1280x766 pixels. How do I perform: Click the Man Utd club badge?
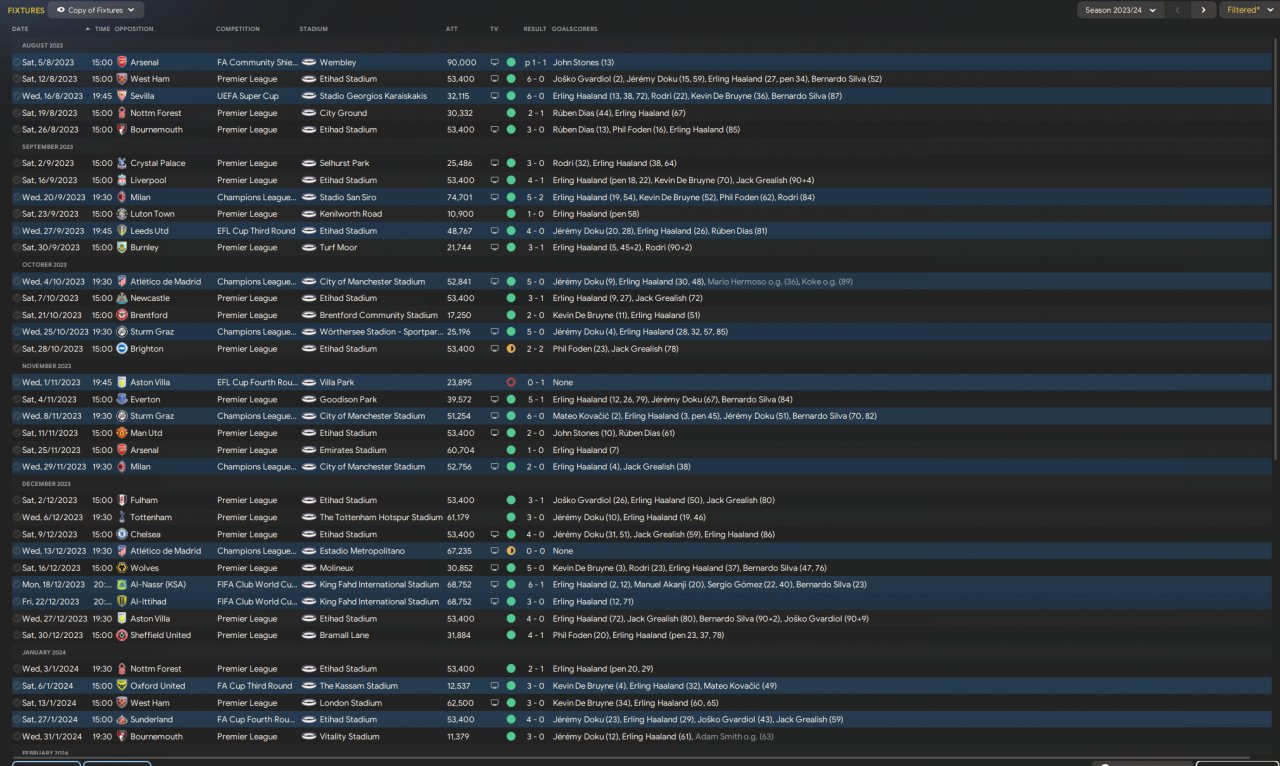tap(122, 433)
